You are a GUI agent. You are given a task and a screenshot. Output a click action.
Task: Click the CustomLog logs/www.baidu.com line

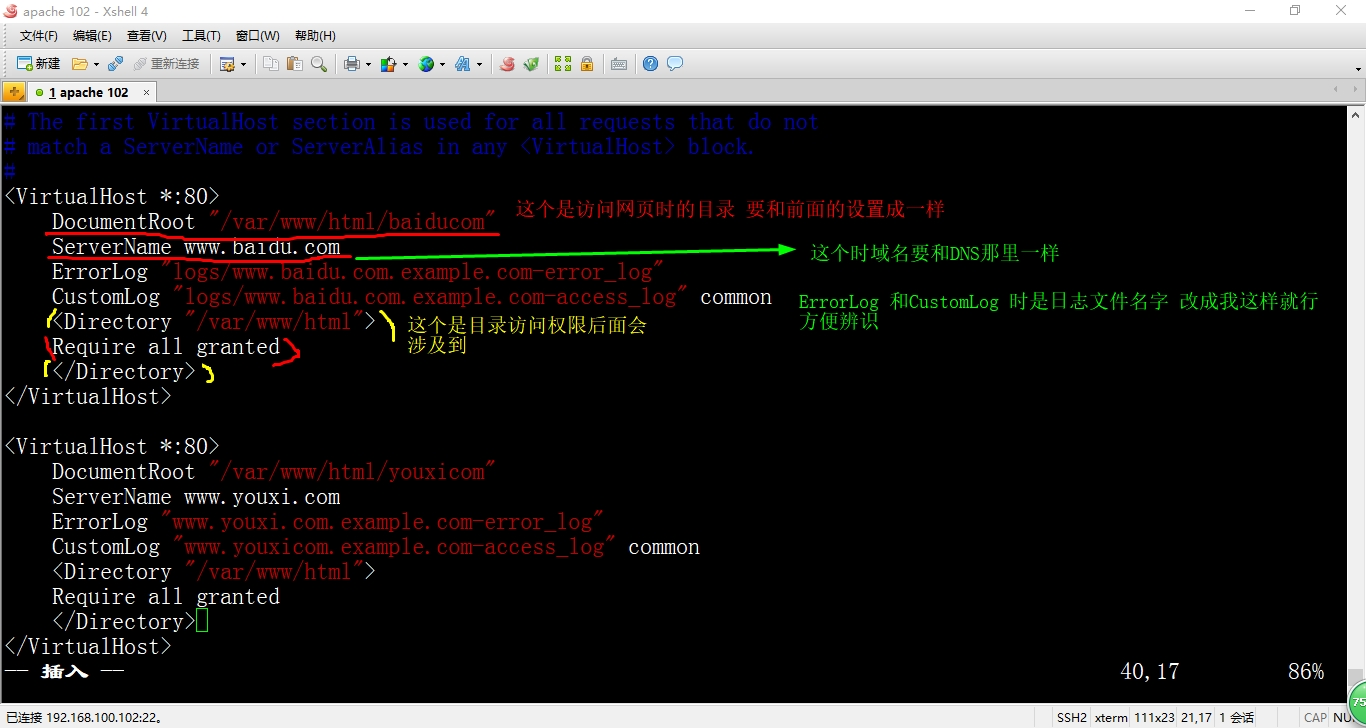point(412,297)
